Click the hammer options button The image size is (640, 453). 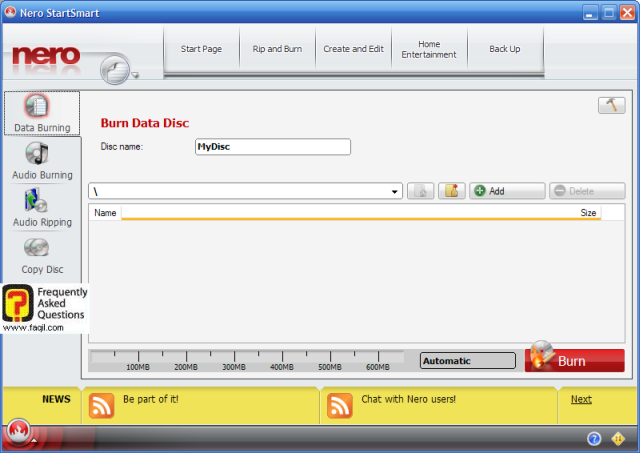pyautogui.click(x=611, y=105)
